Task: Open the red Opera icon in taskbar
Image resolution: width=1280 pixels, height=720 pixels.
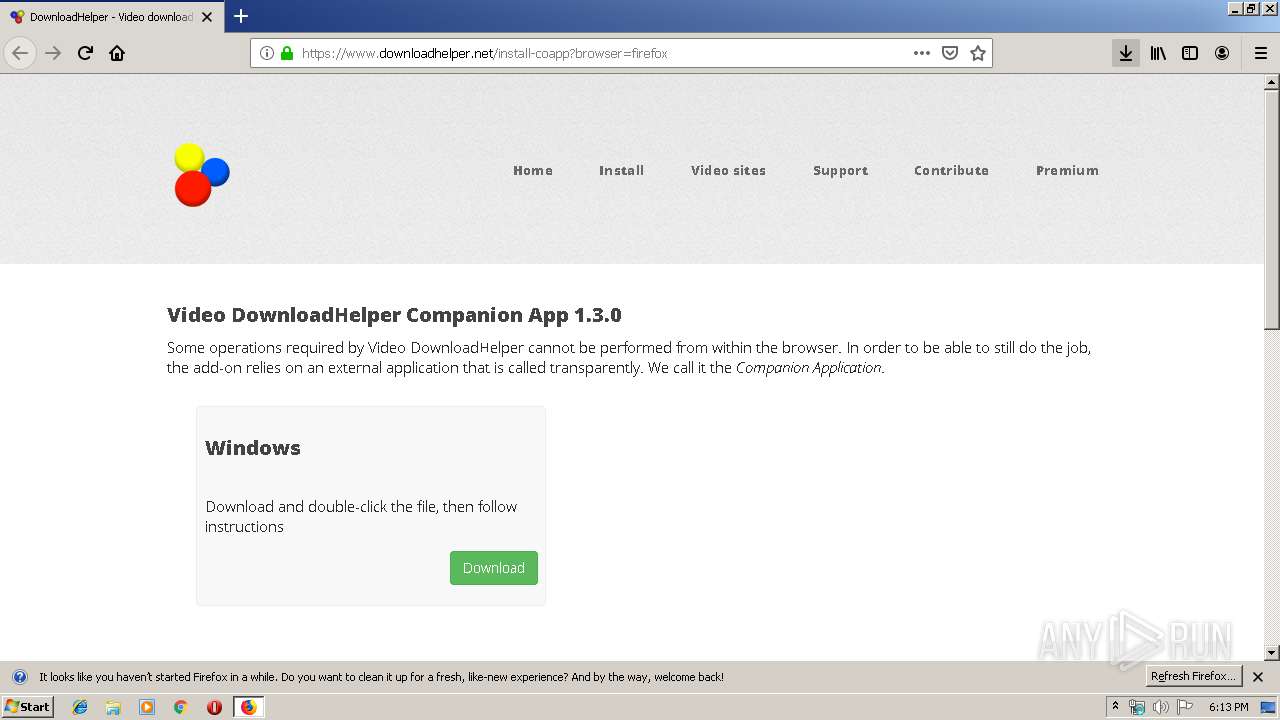Action: [x=214, y=707]
